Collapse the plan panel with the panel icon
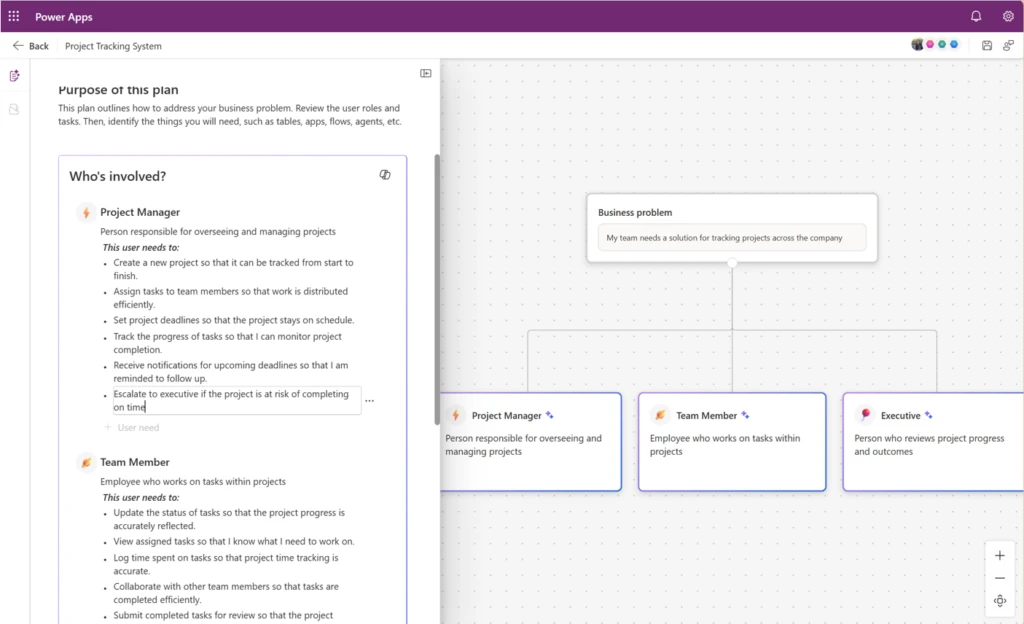1024x624 pixels. (x=425, y=72)
